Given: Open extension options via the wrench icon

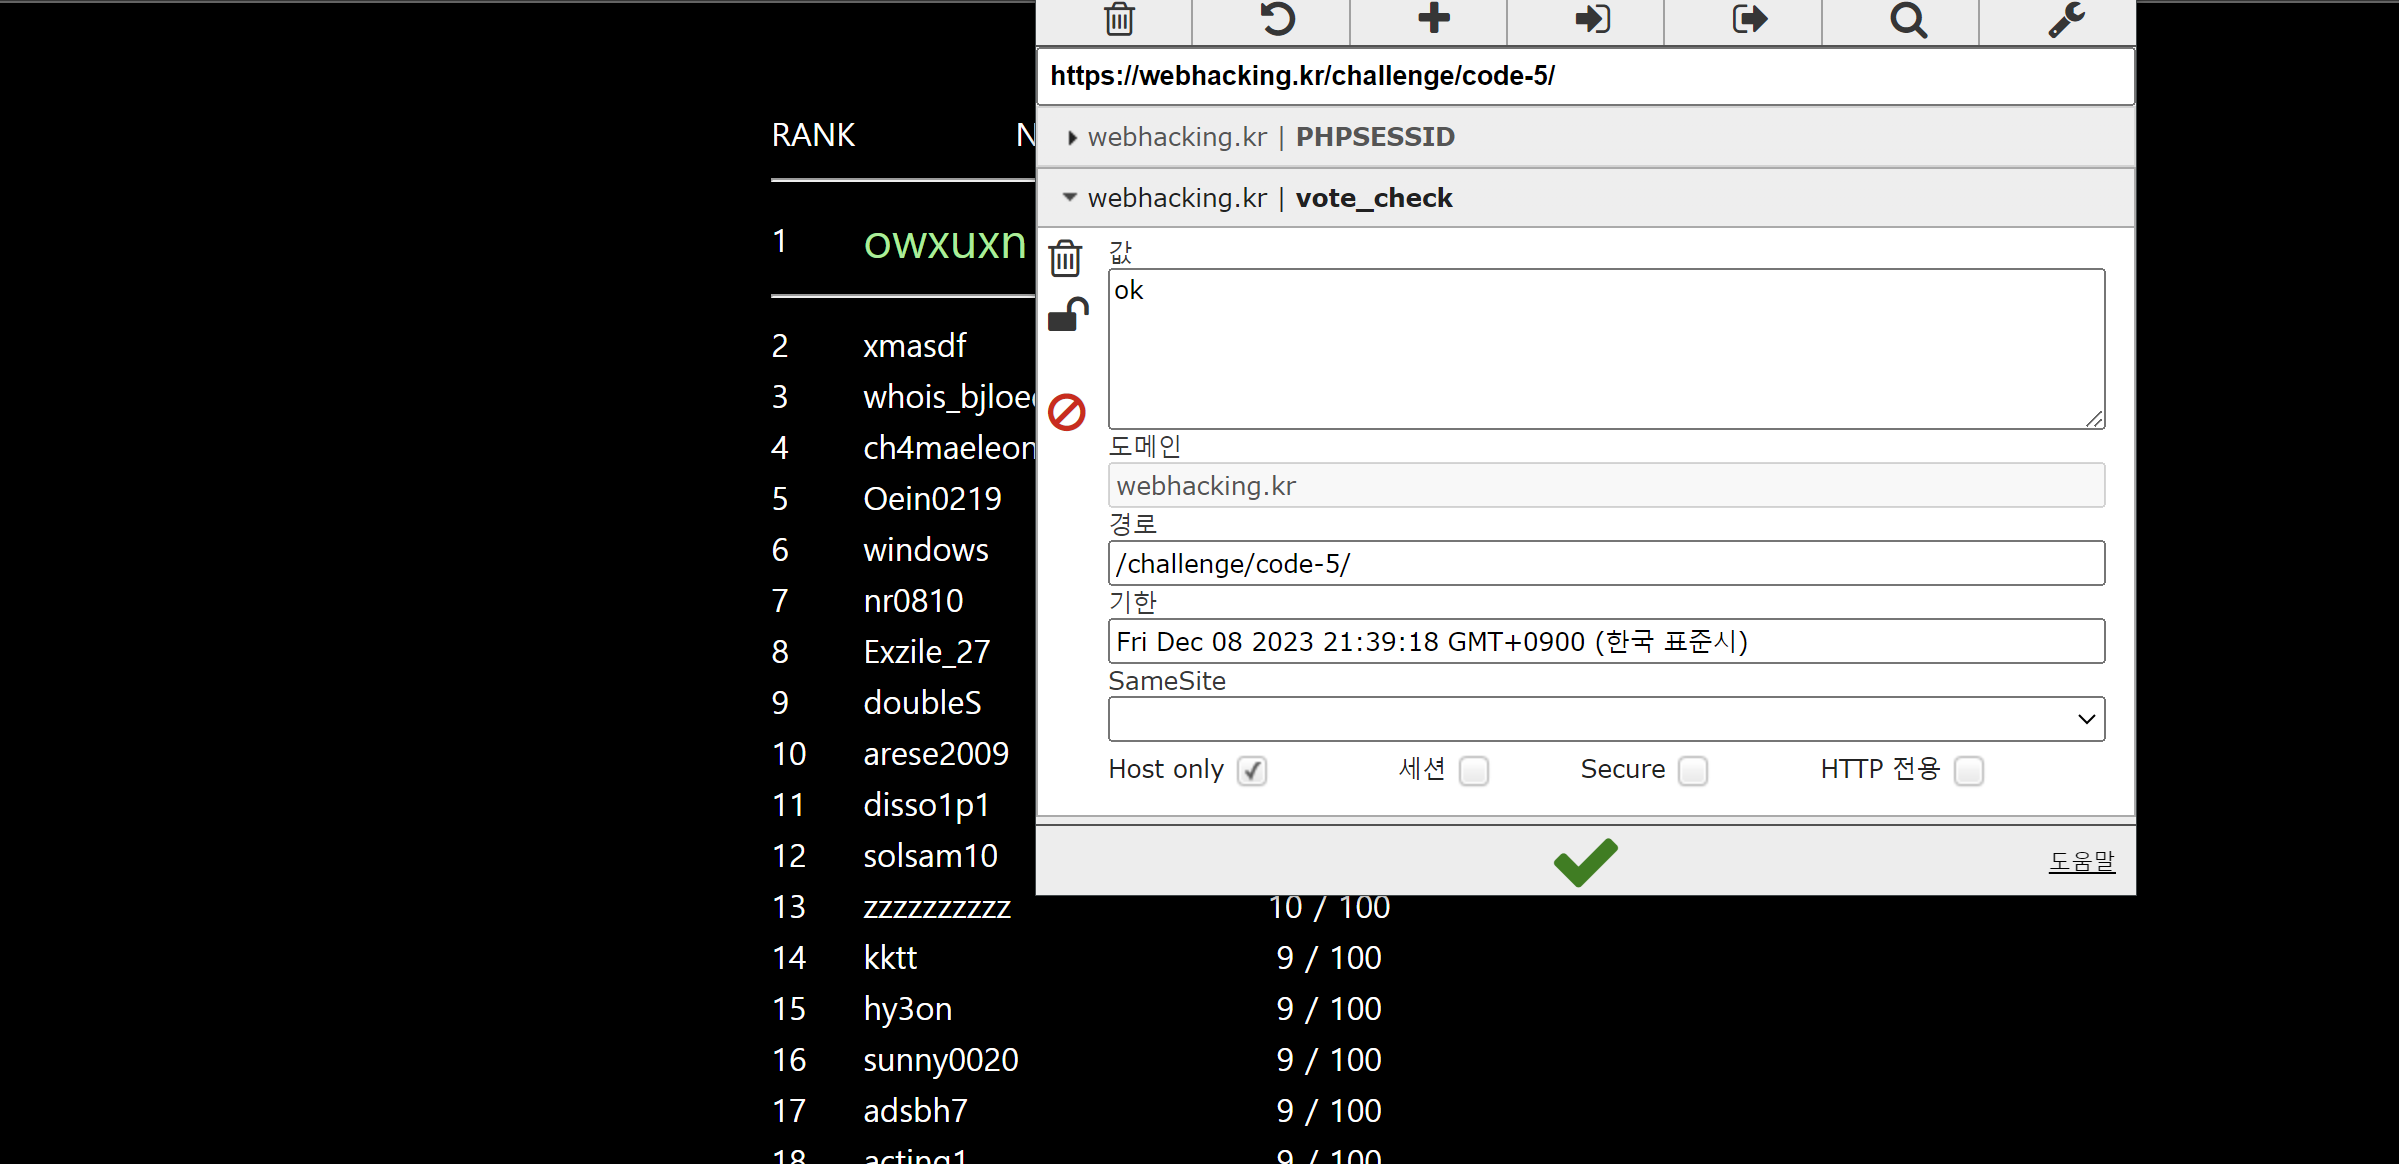Looking at the screenshot, I should (2064, 20).
